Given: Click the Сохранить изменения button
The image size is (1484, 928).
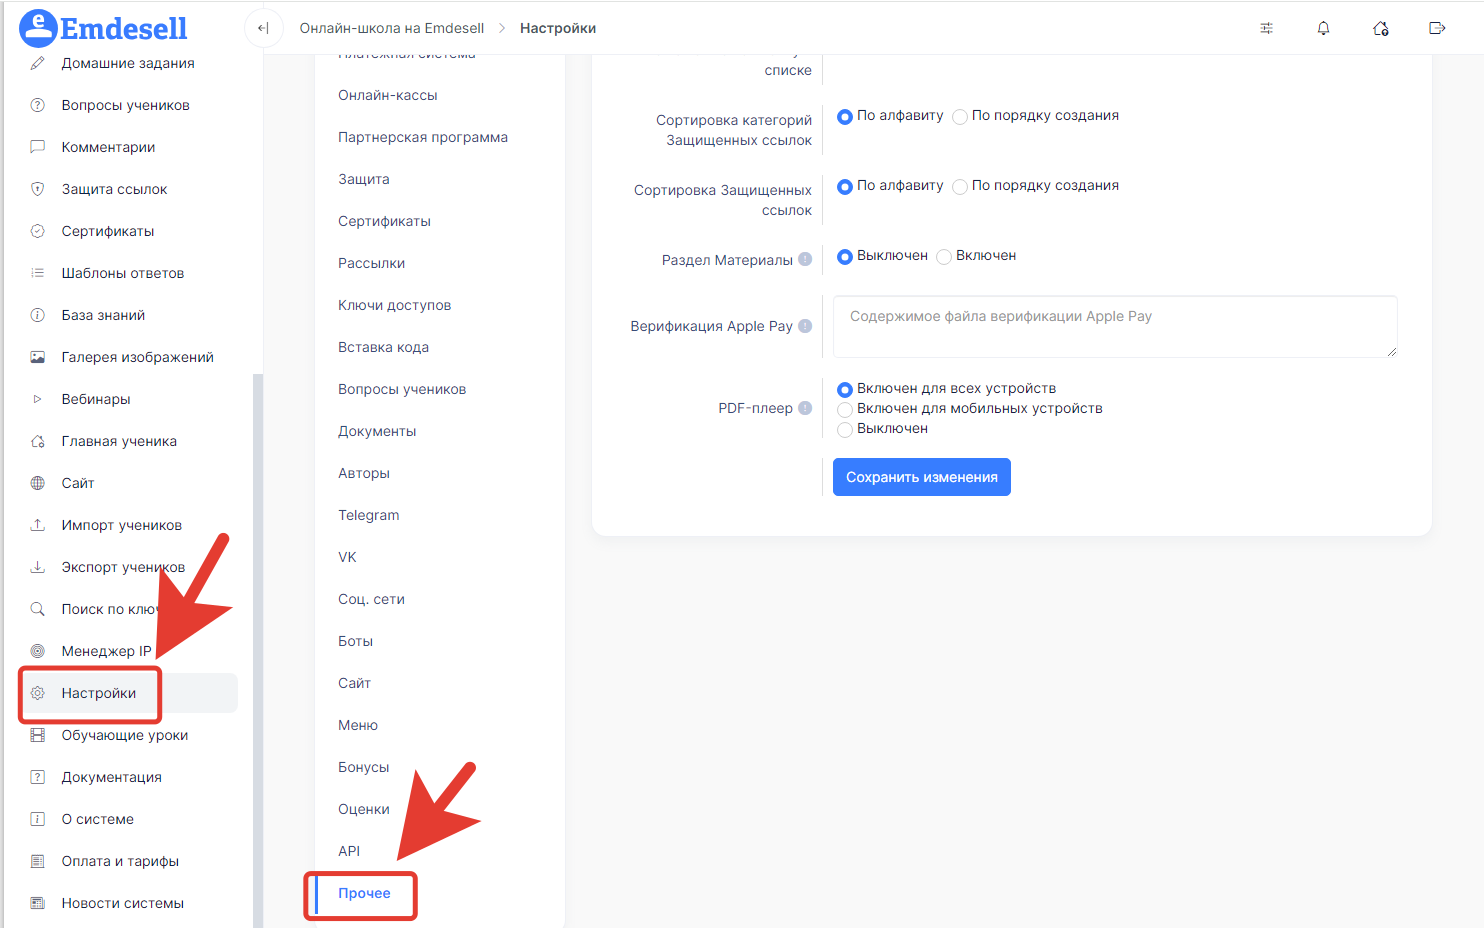Looking at the screenshot, I should 921,477.
